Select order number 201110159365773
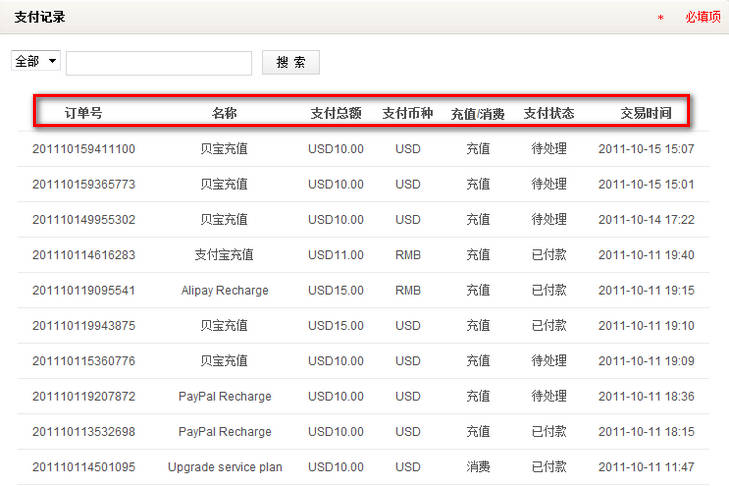 [84, 184]
